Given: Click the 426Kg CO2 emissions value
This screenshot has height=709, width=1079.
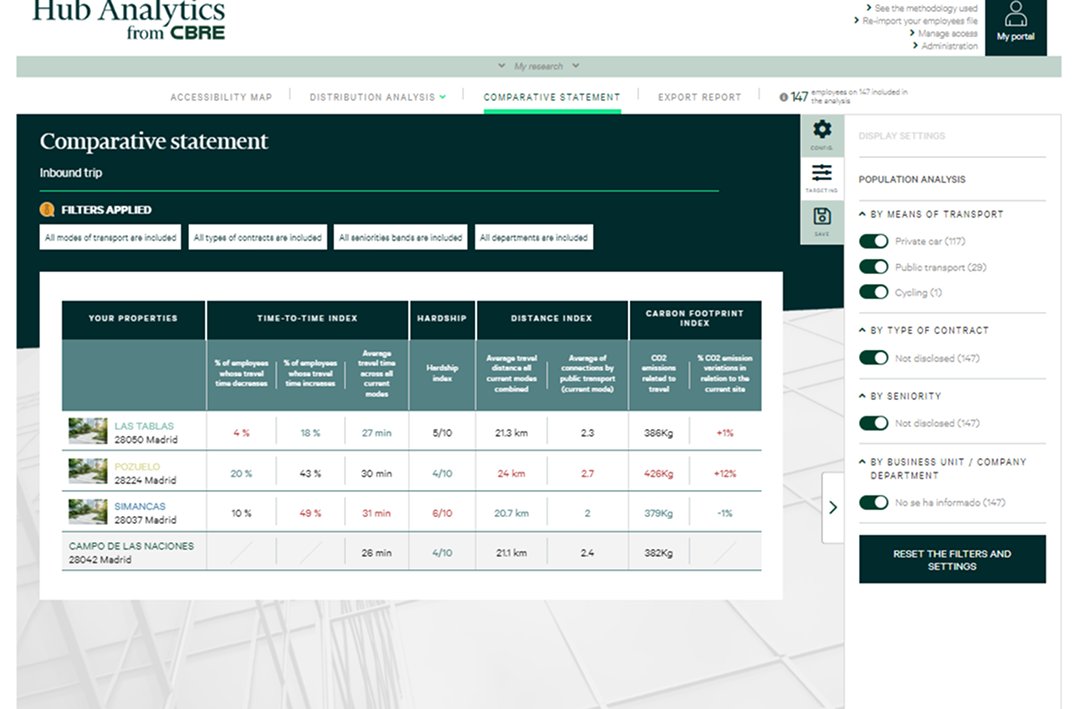Looking at the screenshot, I should [658, 474].
